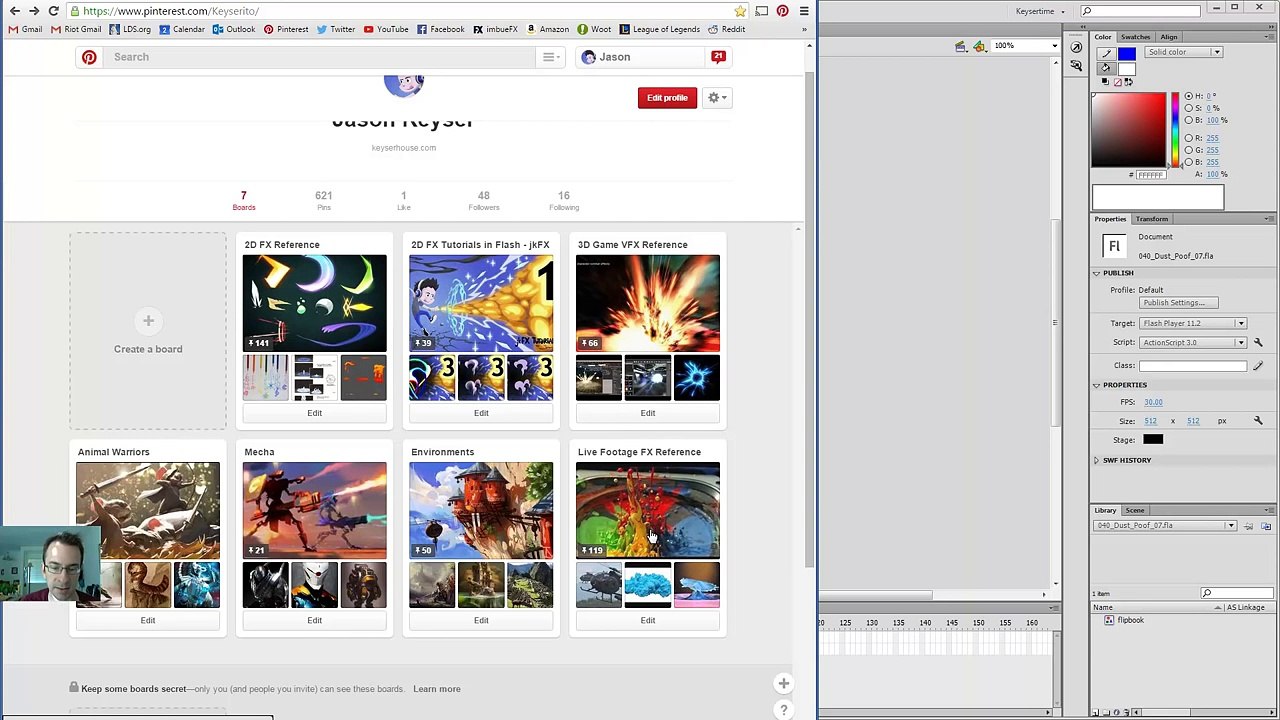Select the Green channel radio button

tap(1189, 150)
